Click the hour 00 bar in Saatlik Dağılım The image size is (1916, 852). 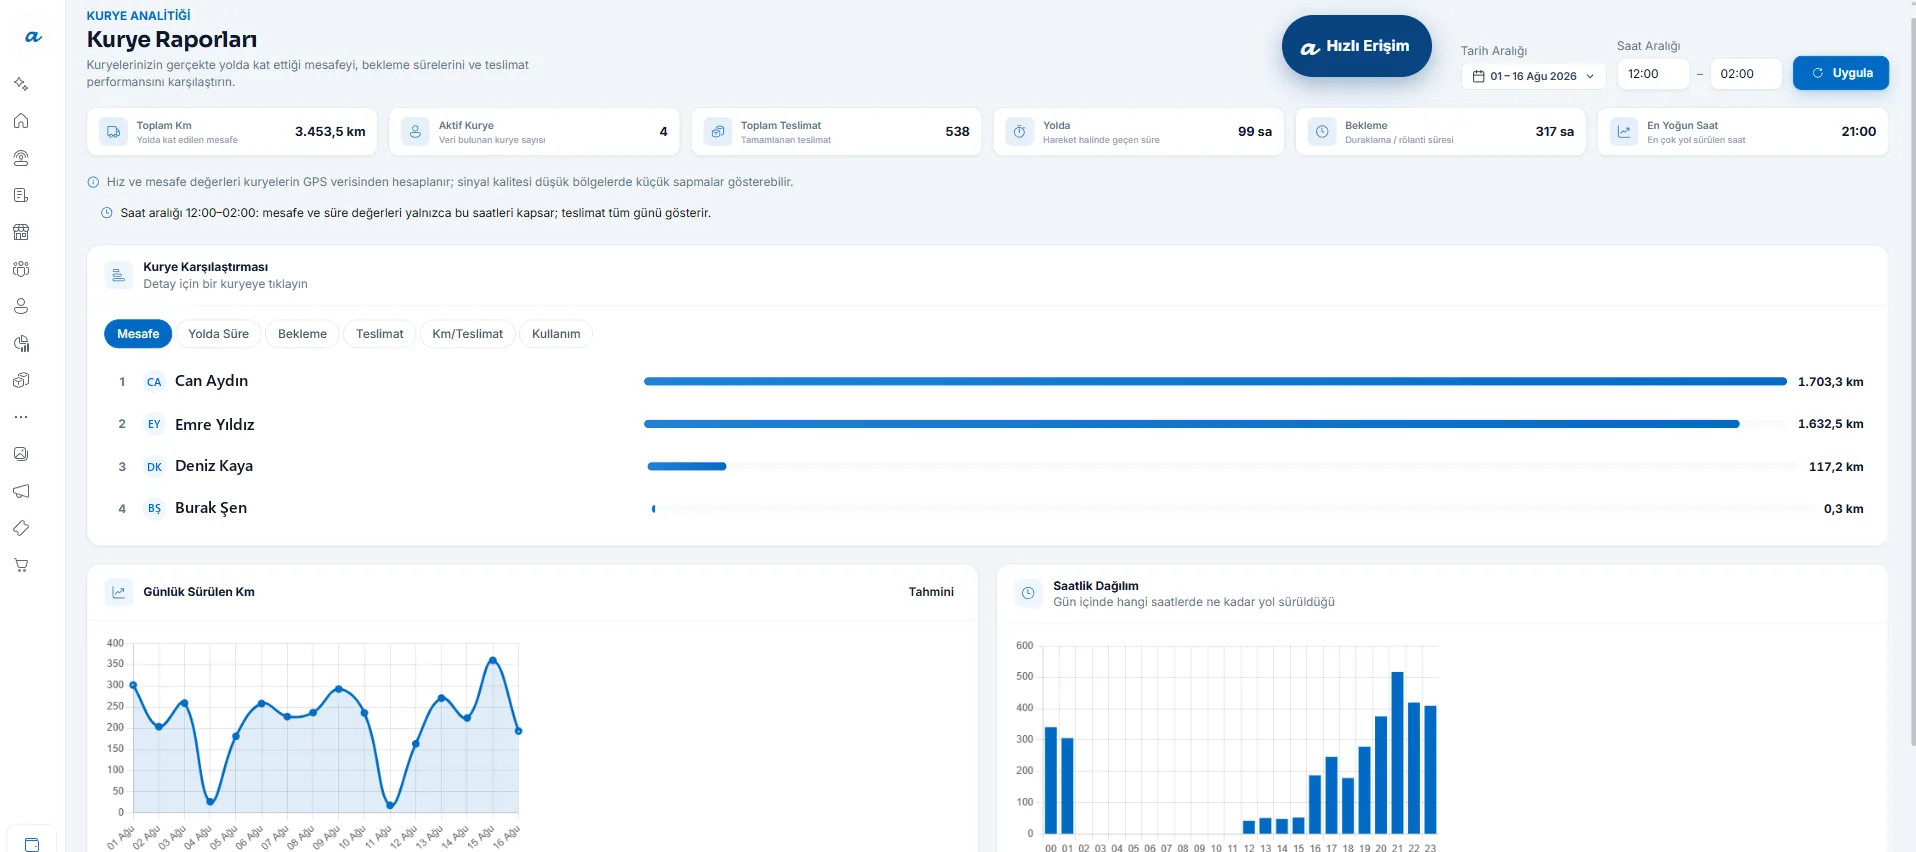coord(1051,780)
